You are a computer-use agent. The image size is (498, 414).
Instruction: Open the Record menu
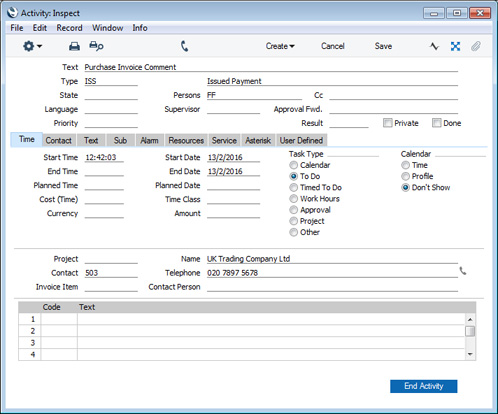(x=69, y=28)
